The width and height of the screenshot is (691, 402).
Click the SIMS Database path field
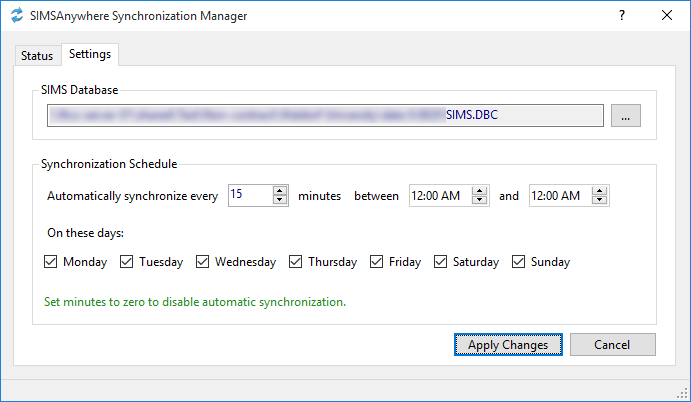point(325,115)
